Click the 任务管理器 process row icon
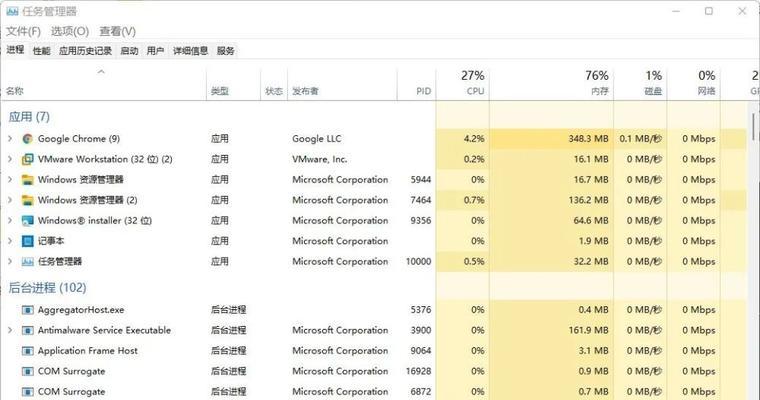Viewport: 760px width, 400px height. [x=28, y=262]
